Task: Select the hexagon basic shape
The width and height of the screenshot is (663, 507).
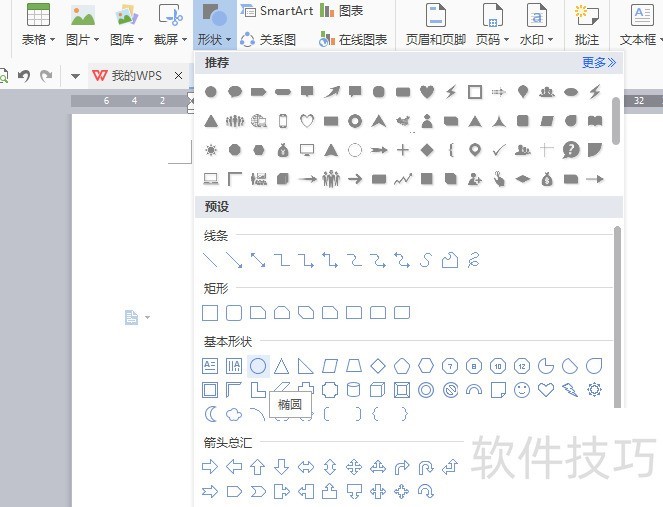Action: 426,366
